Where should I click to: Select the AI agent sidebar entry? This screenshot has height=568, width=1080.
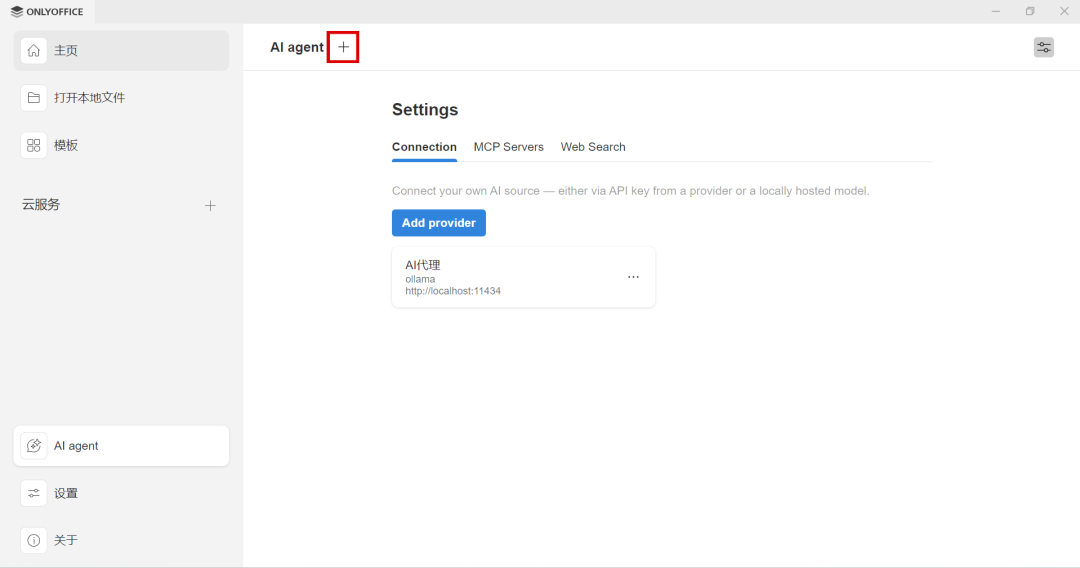(121, 445)
